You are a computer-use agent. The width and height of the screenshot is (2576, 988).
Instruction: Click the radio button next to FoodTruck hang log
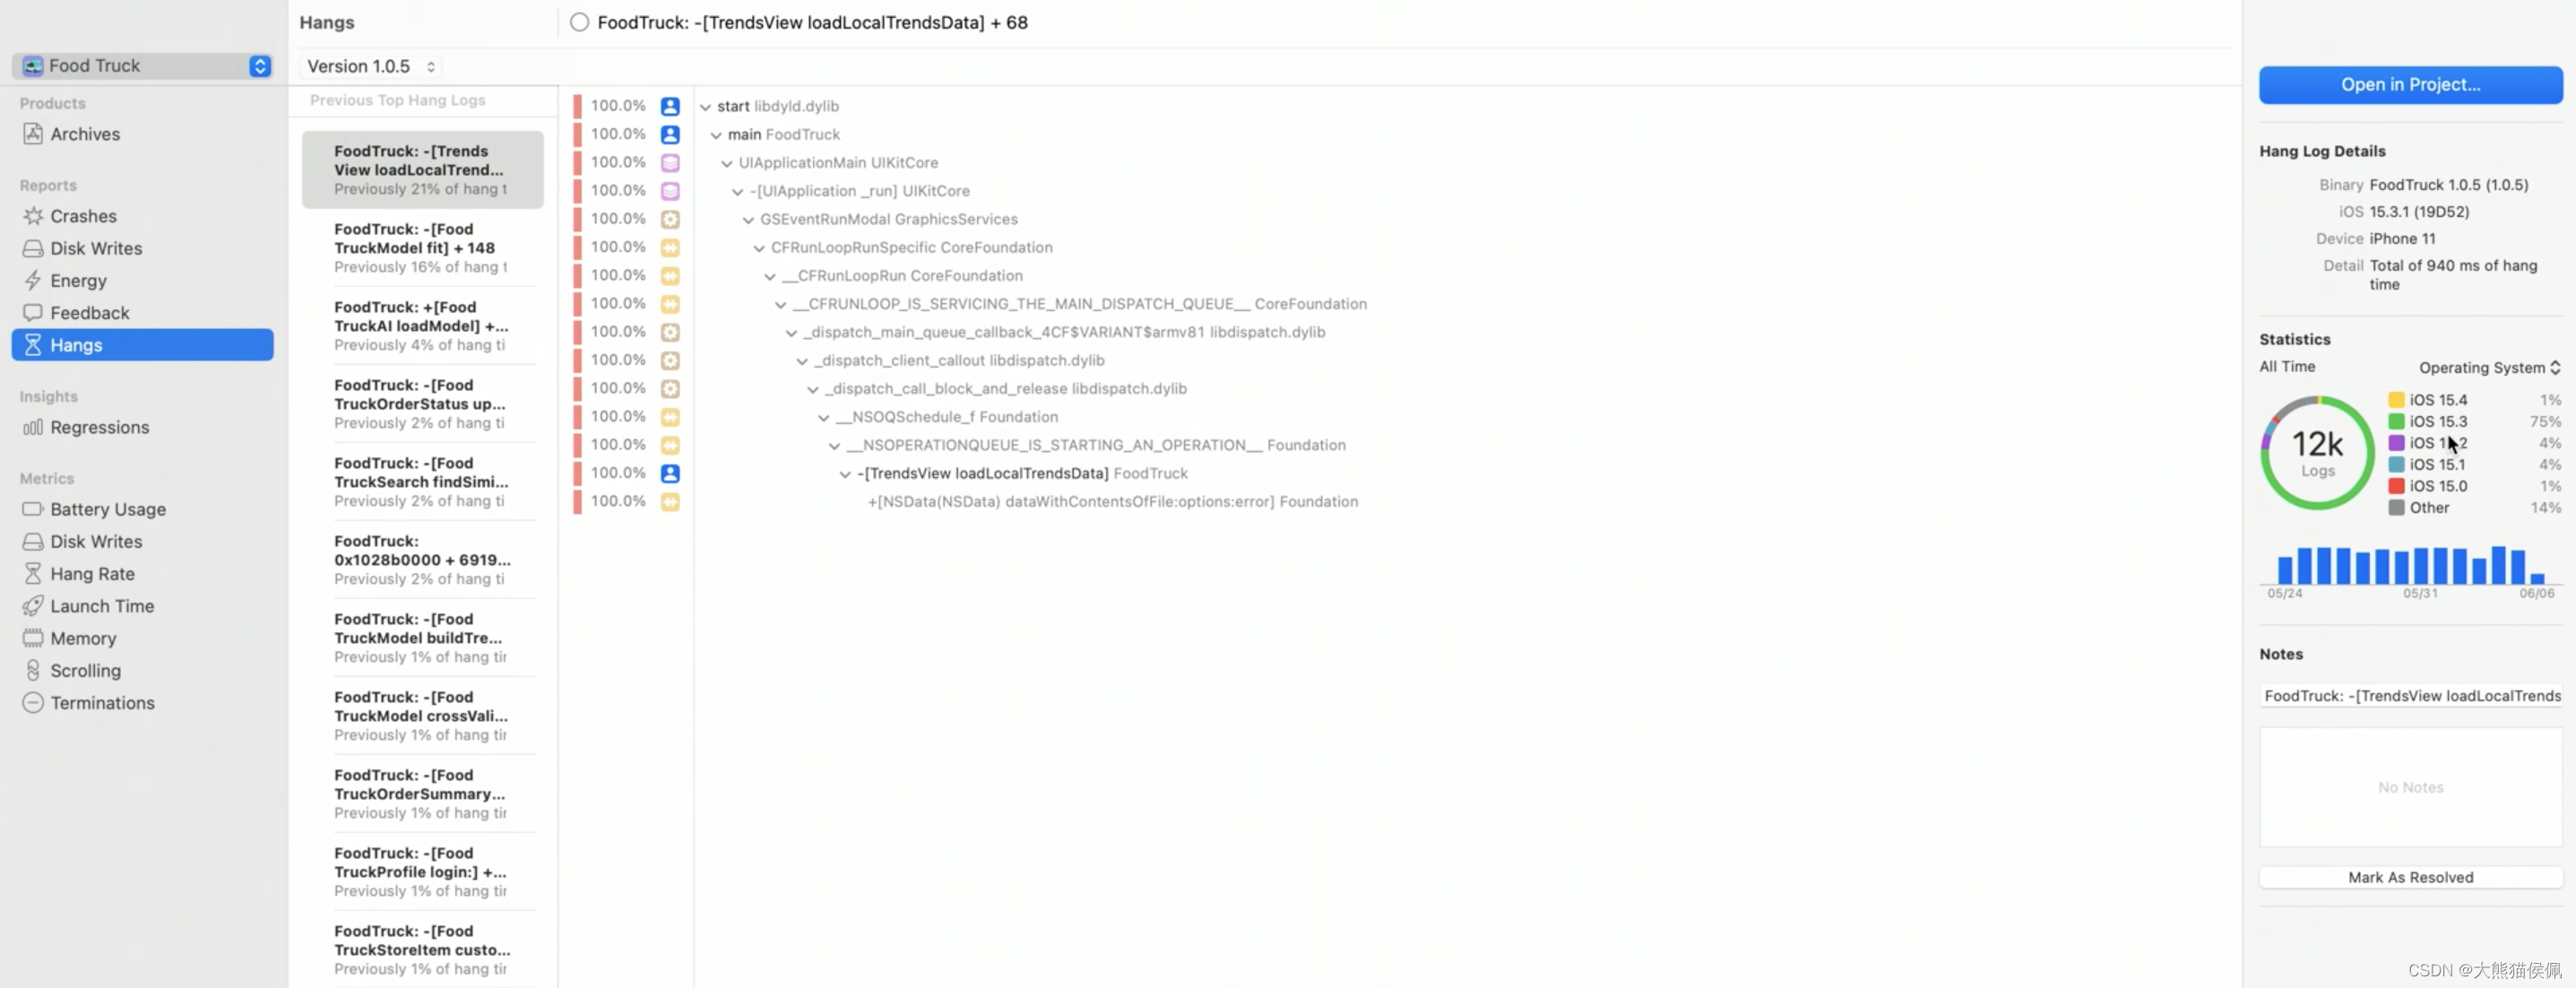(576, 23)
